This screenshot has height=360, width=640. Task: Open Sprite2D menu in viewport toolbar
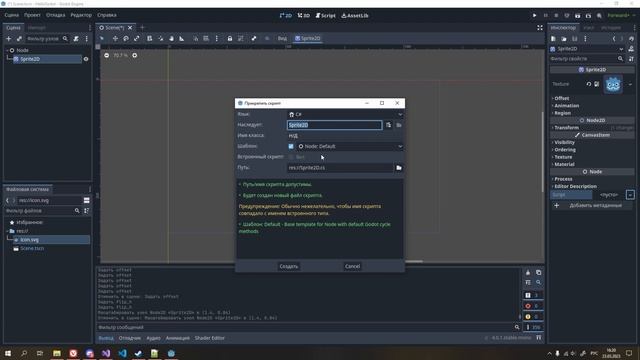[x=308, y=38]
